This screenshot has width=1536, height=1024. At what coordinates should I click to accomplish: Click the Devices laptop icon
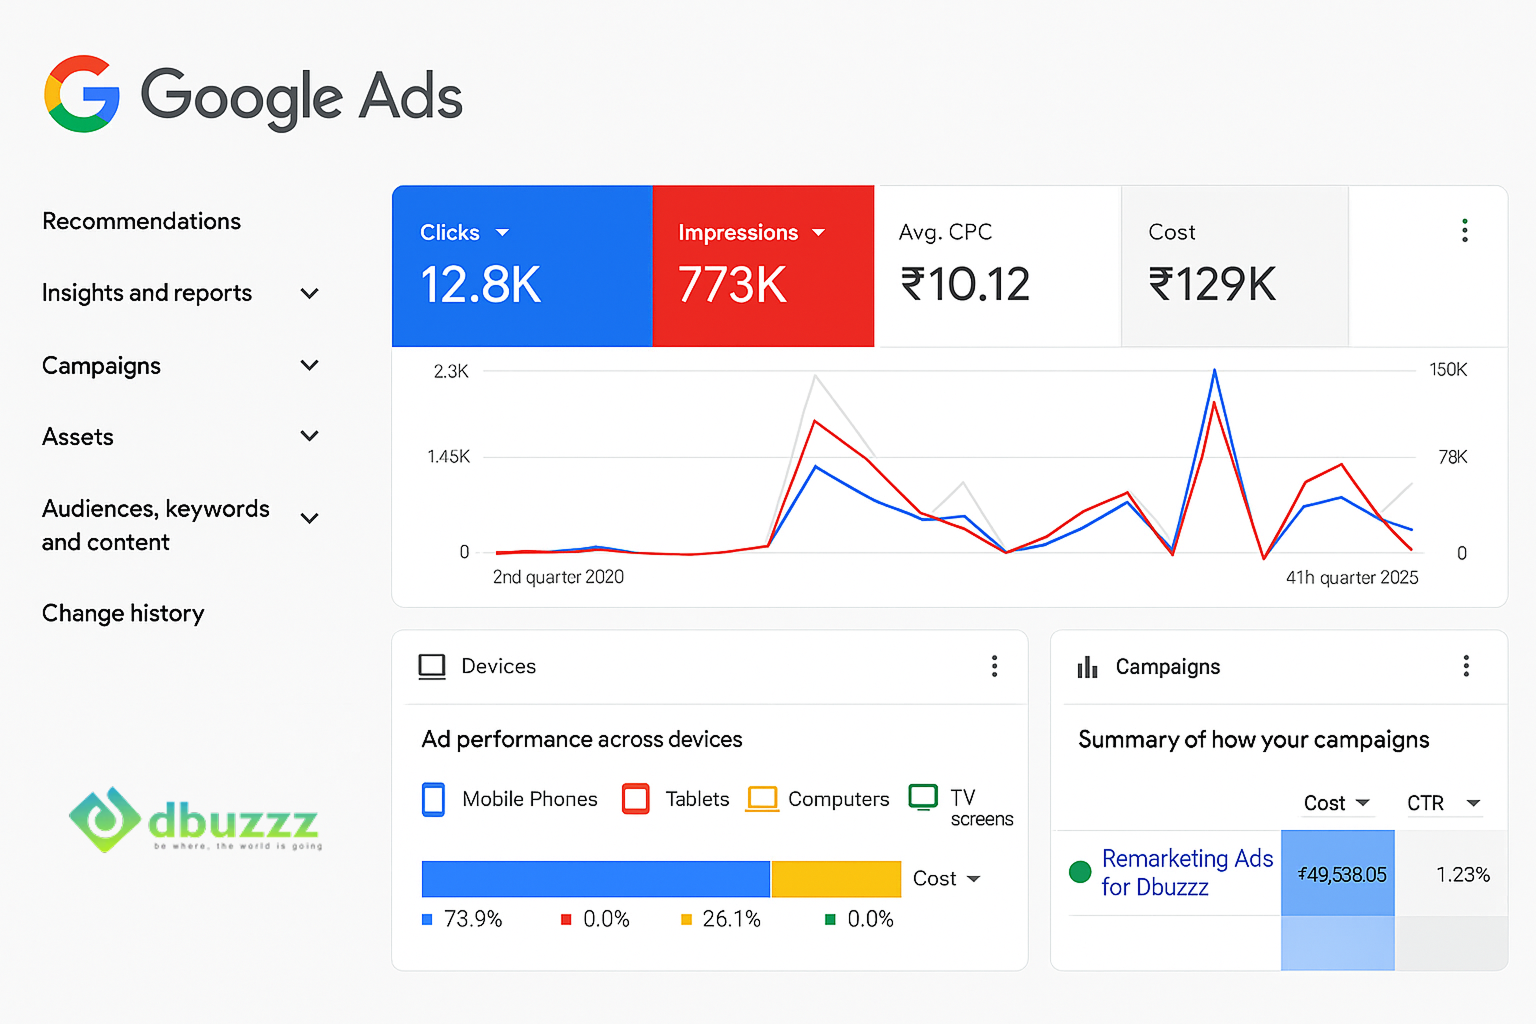(x=432, y=667)
